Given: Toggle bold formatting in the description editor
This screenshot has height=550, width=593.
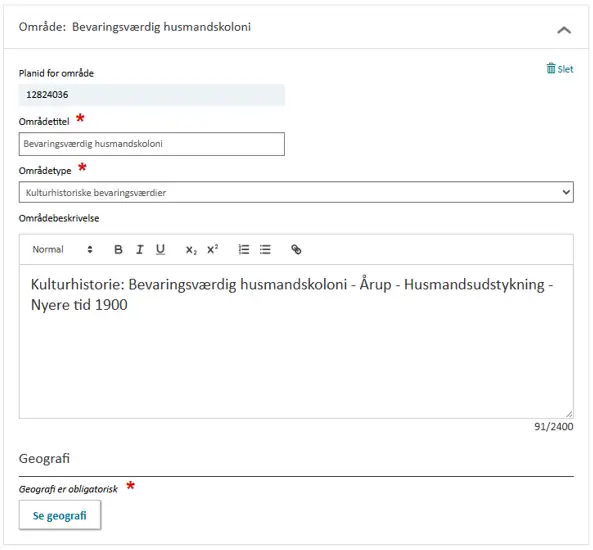Looking at the screenshot, I should tap(118, 250).
